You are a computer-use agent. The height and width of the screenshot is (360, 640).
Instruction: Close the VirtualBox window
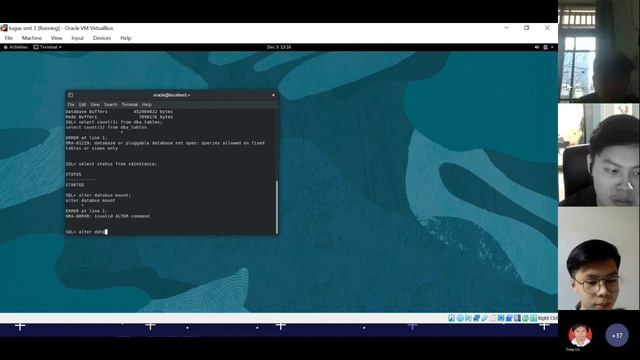pyautogui.click(x=547, y=28)
